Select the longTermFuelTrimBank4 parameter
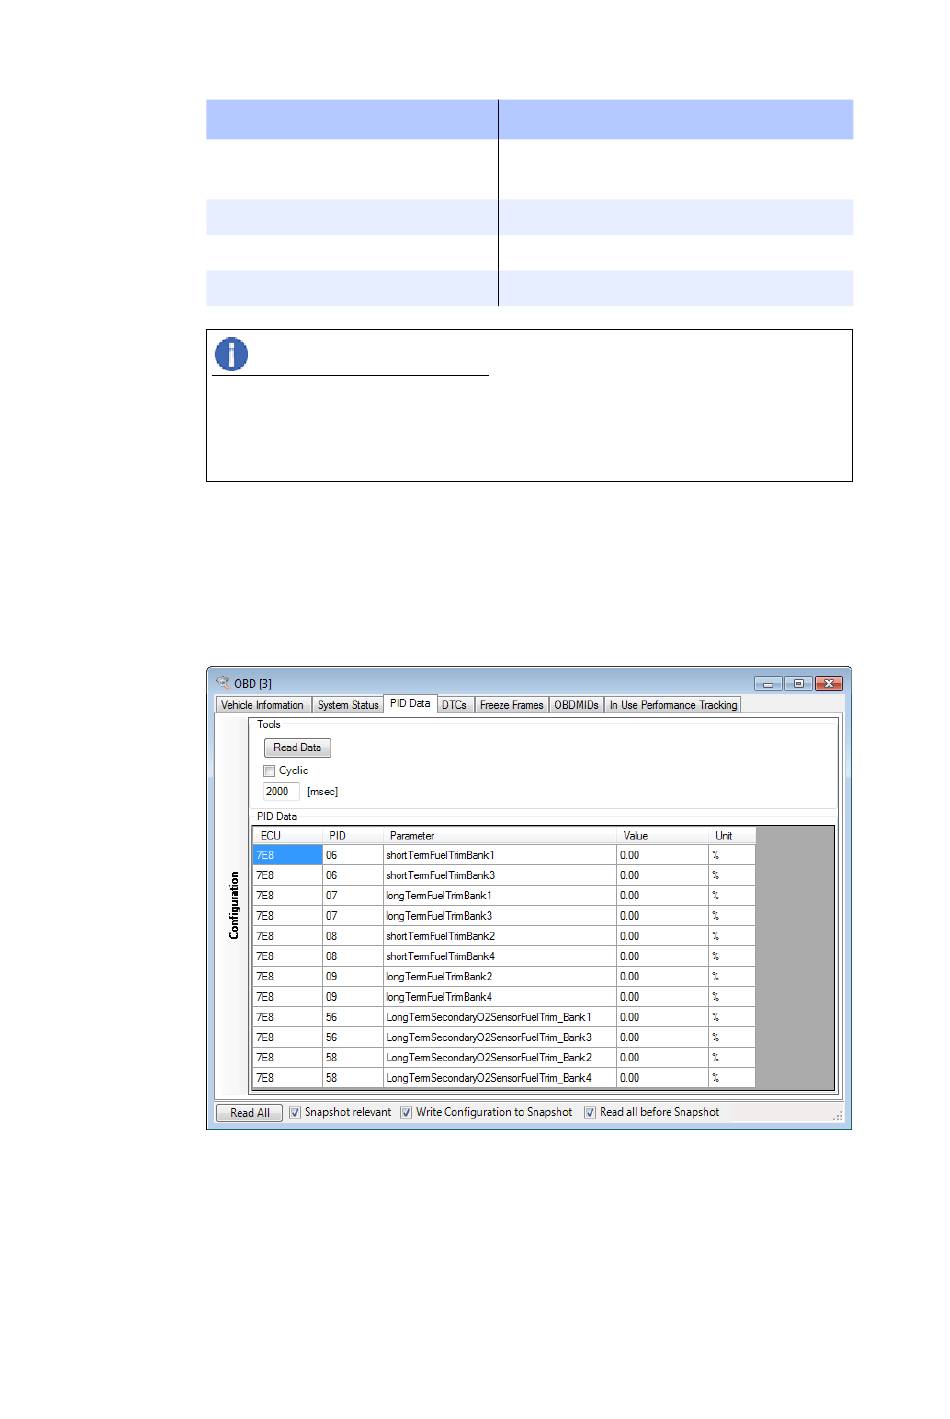 500,997
